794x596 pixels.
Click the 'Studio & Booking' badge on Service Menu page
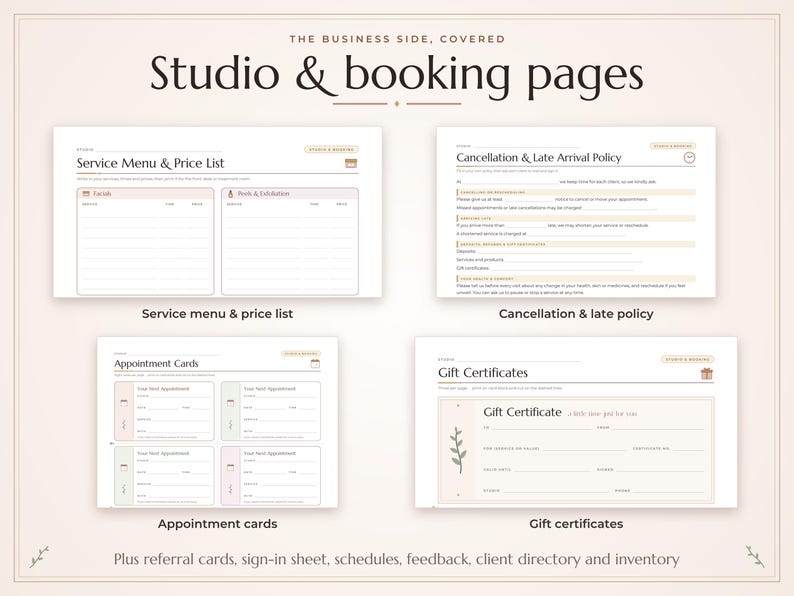click(332, 149)
